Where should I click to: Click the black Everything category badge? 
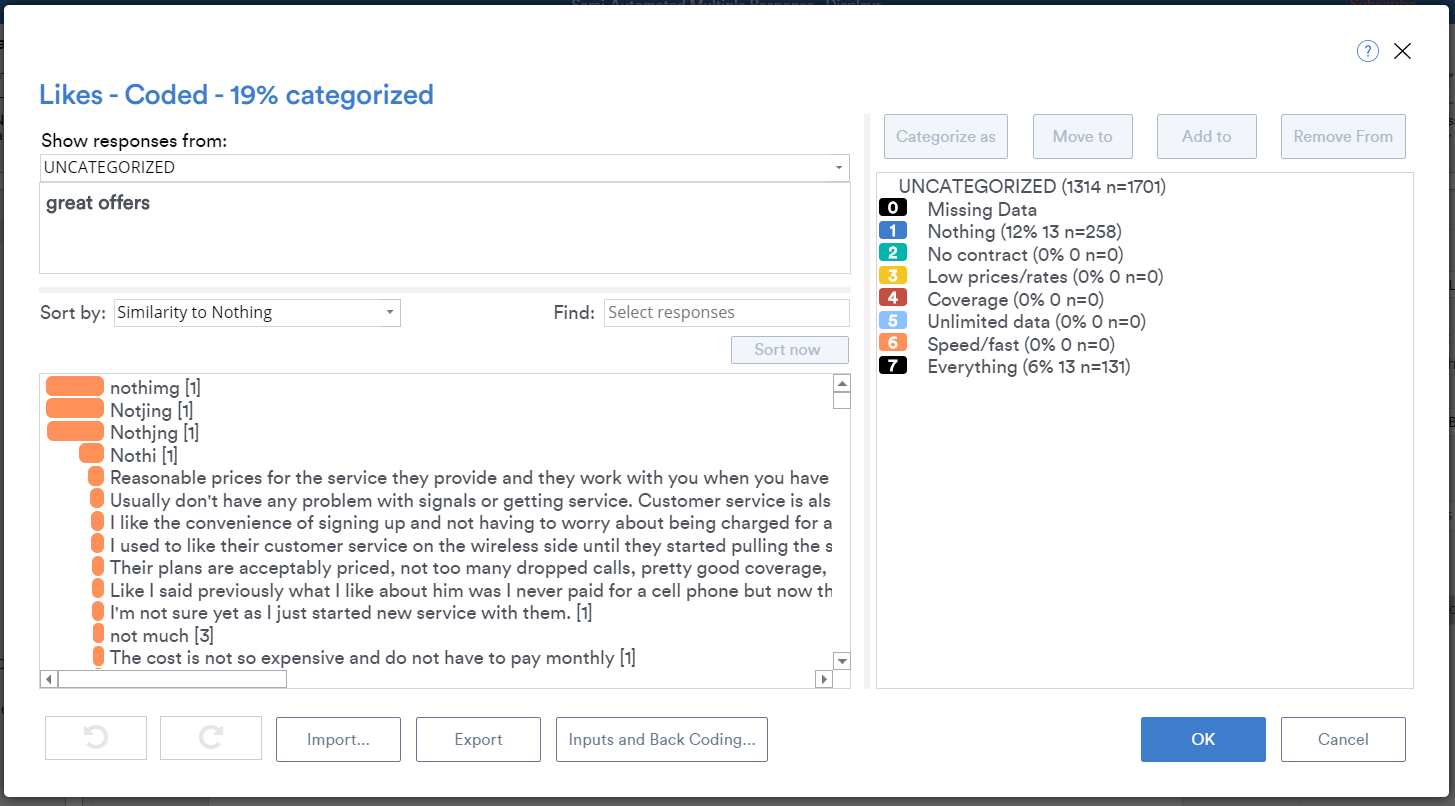893,367
